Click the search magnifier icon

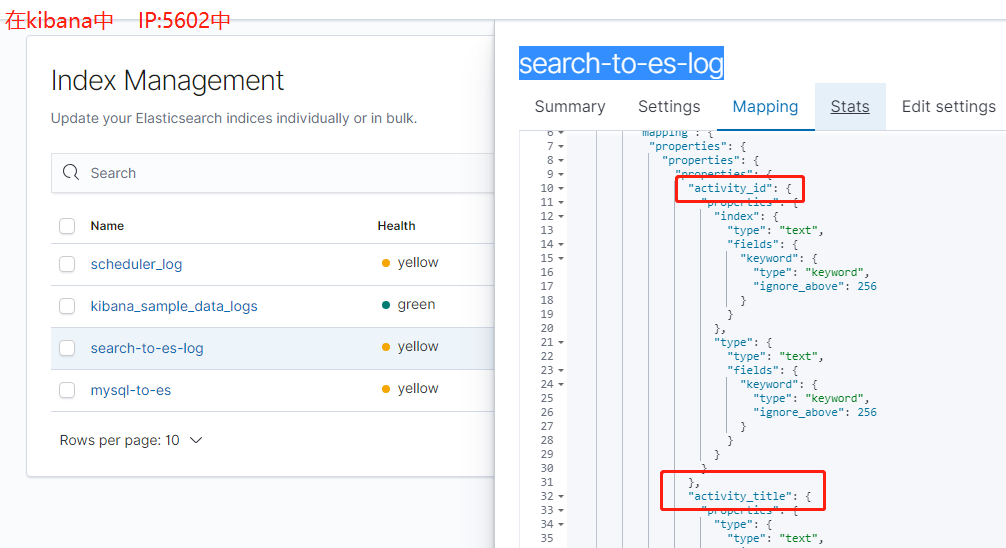71,173
